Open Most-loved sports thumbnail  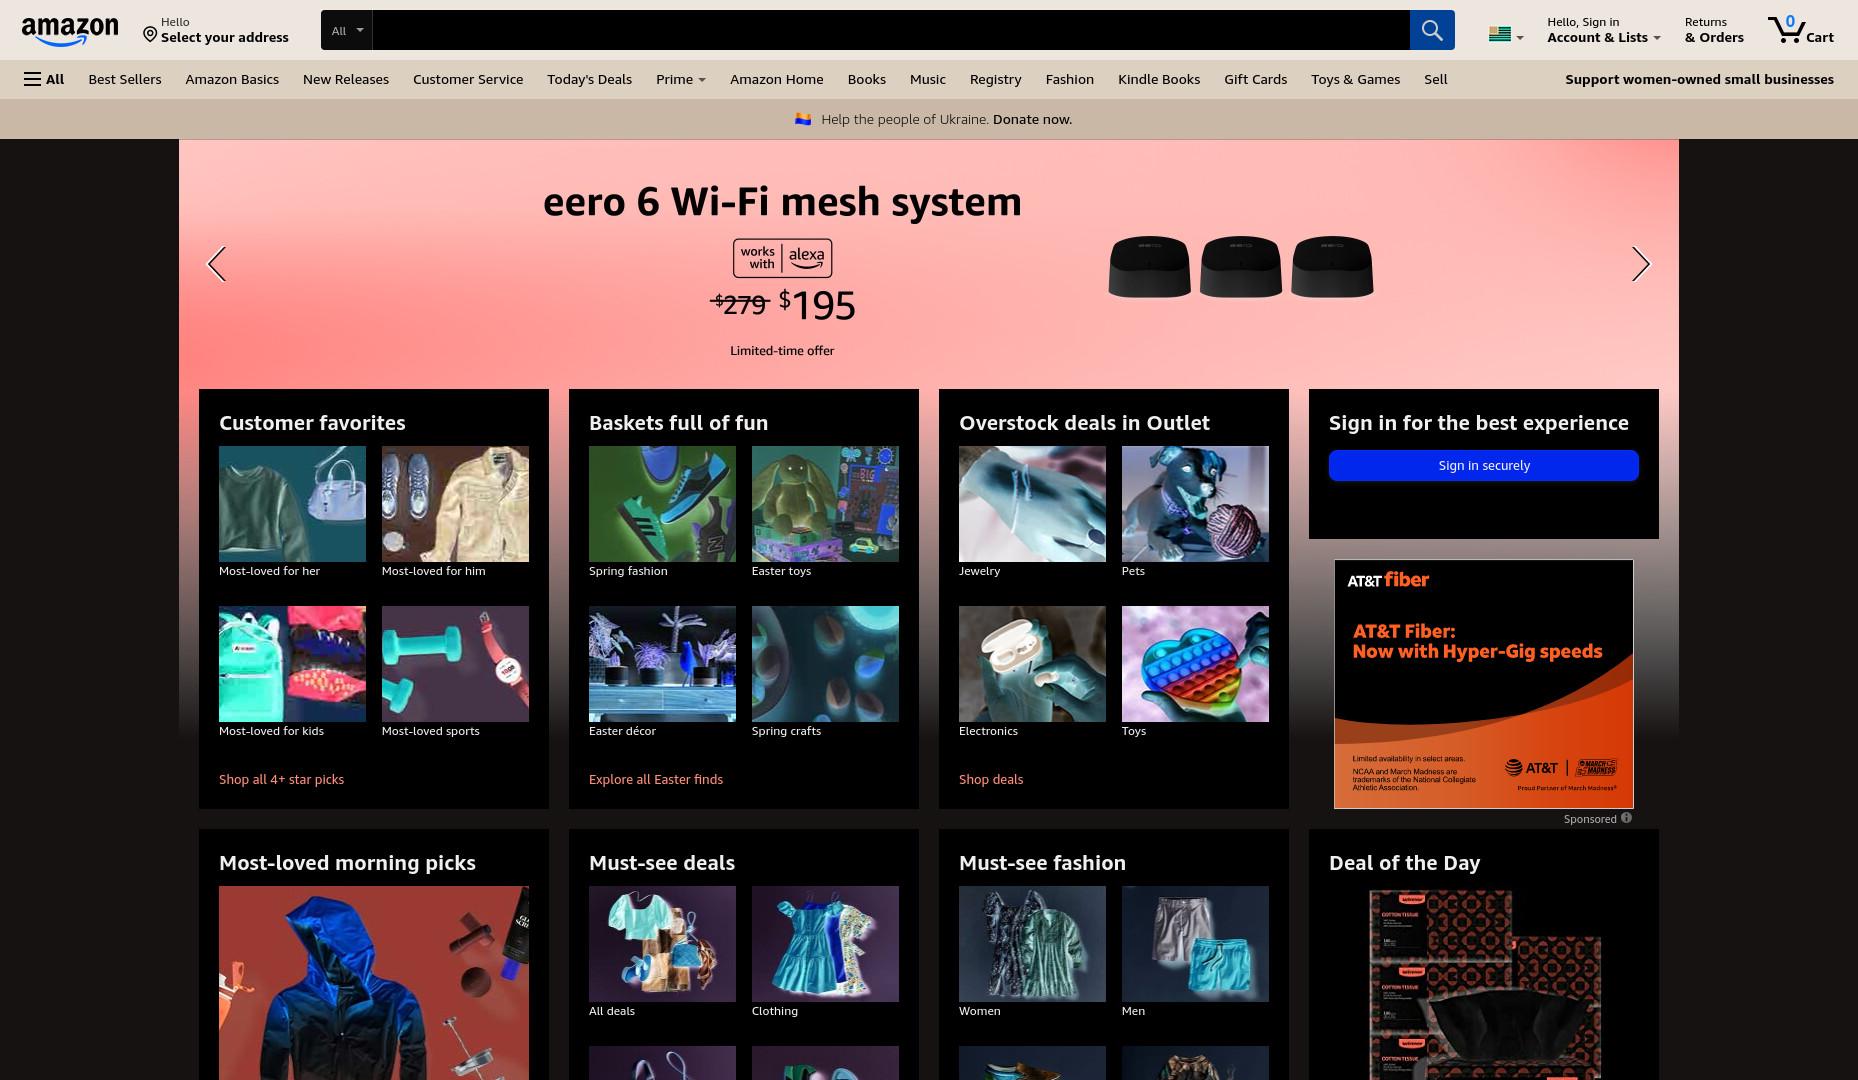[x=455, y=664]
